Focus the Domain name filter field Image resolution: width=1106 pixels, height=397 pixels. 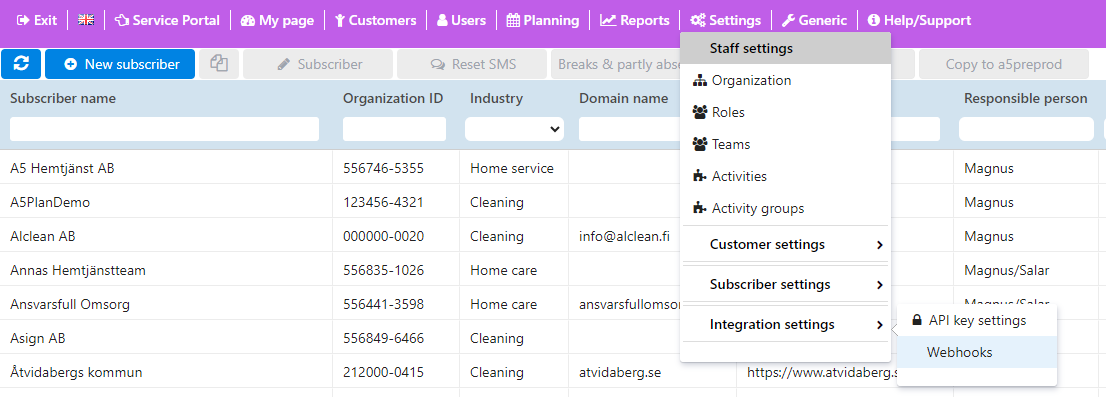629,129
